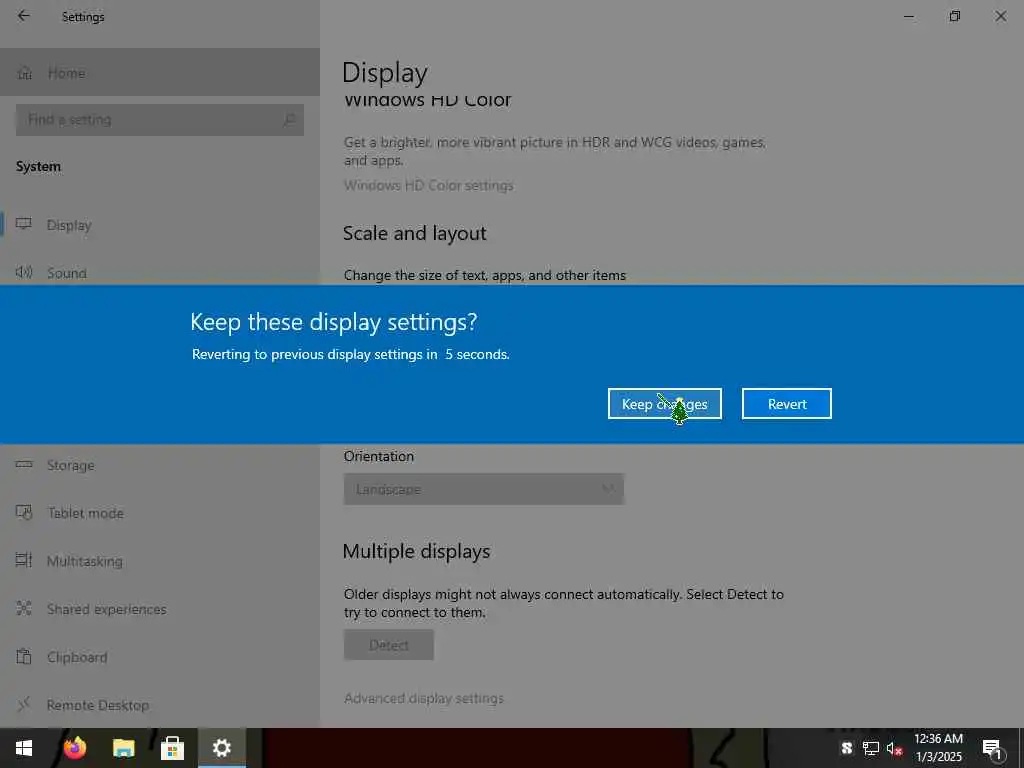Open Microsoft Store from taskbar
Viewport: 1024px width, 768px height.
click(172, 748)
